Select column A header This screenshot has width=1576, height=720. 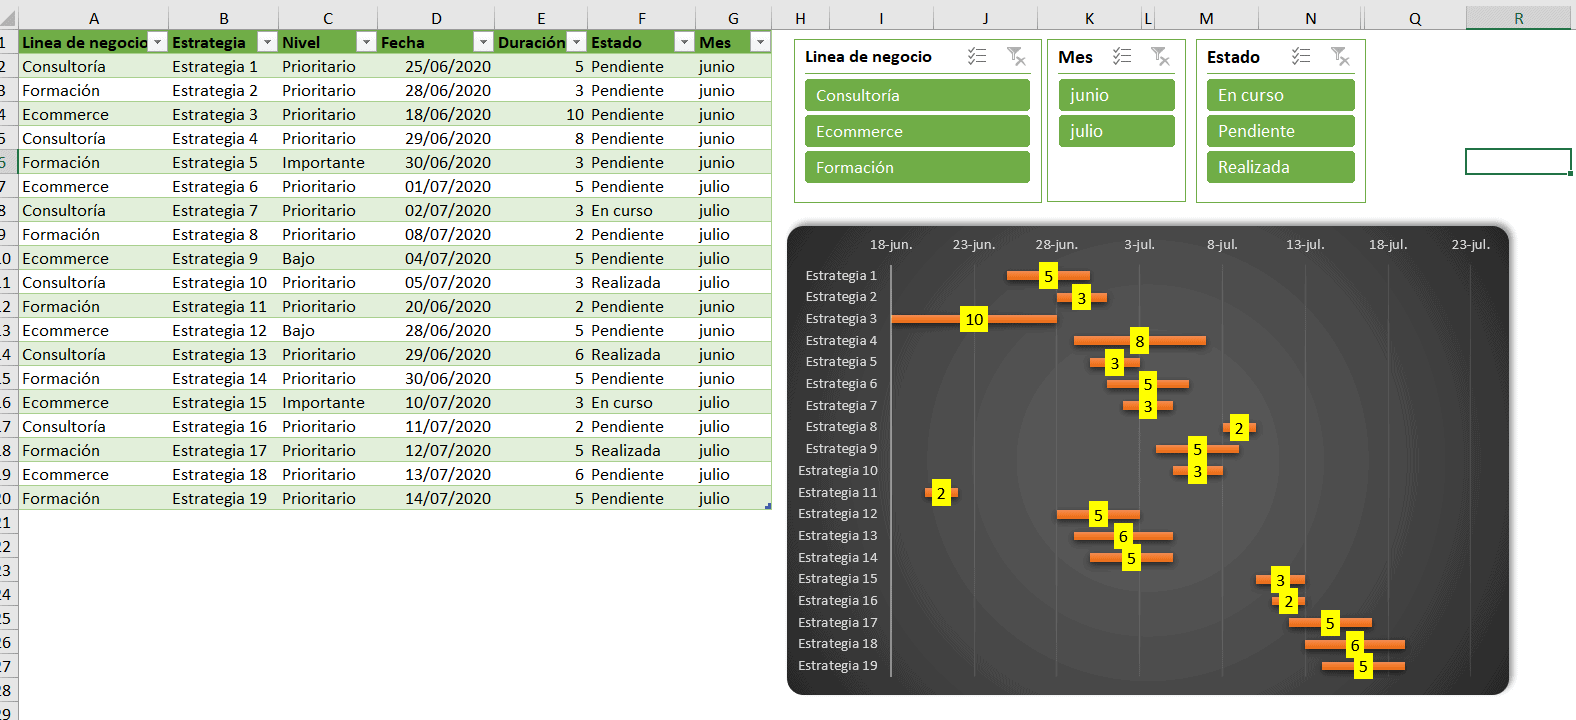[94, 18]
